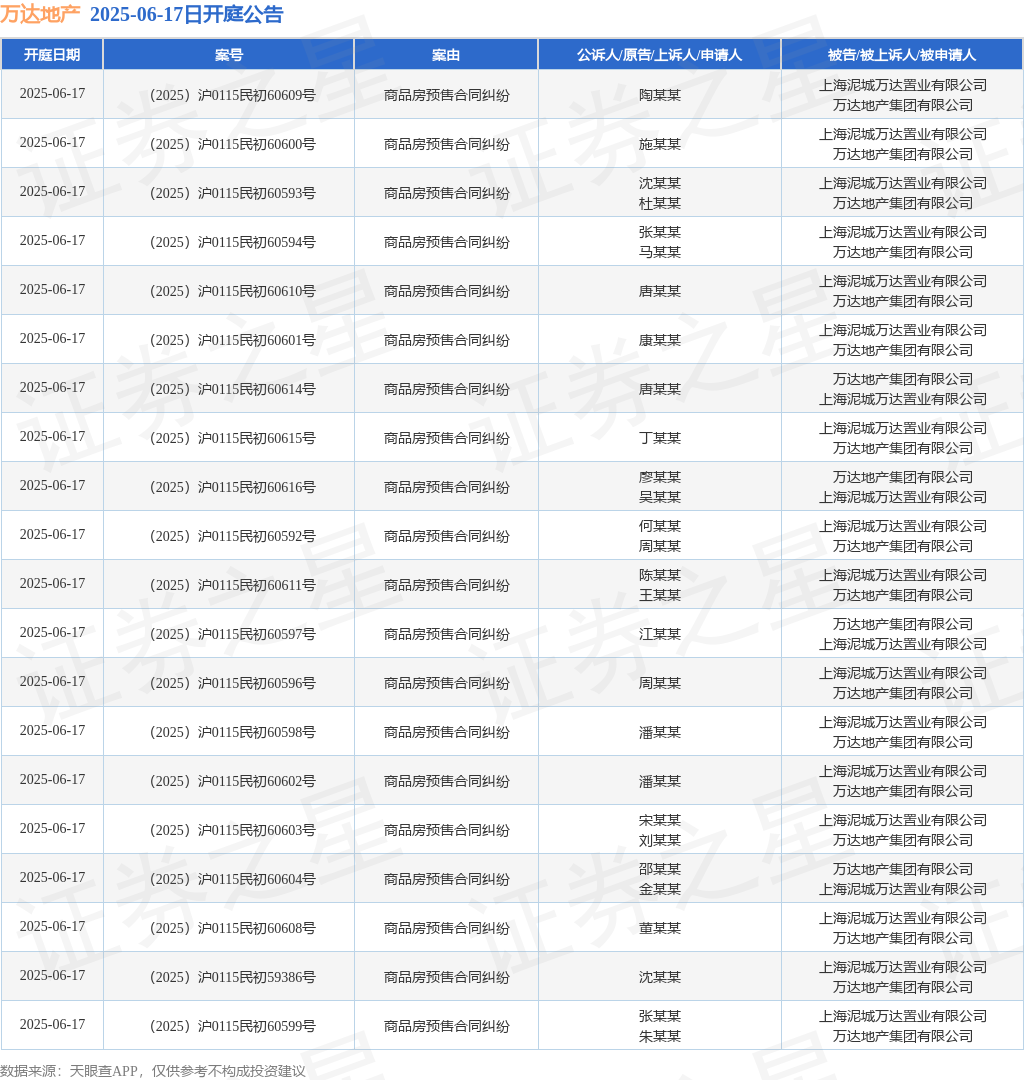The width and height of the screenshot is (1024, 1080).
Task: Click case number 沪0115民初60609号
Action: [x=233, y=95]
